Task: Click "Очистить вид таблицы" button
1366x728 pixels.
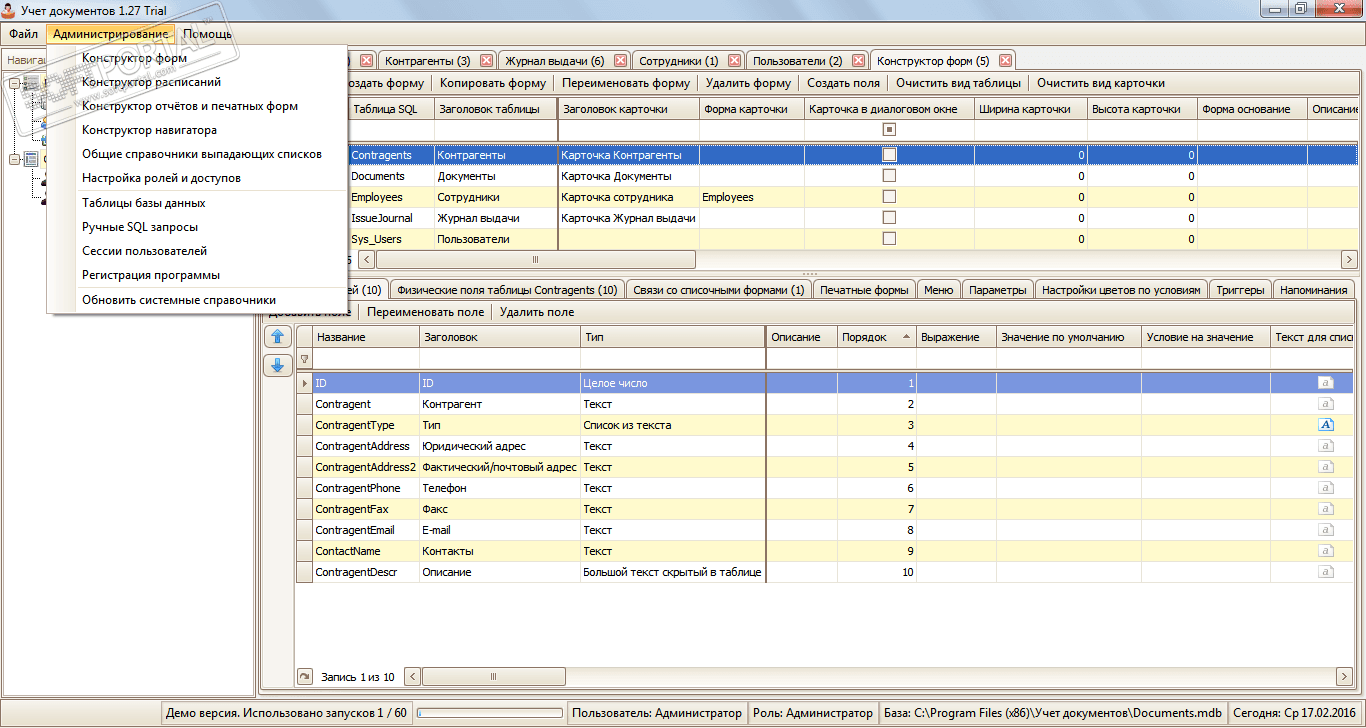Action: point(958,83)
